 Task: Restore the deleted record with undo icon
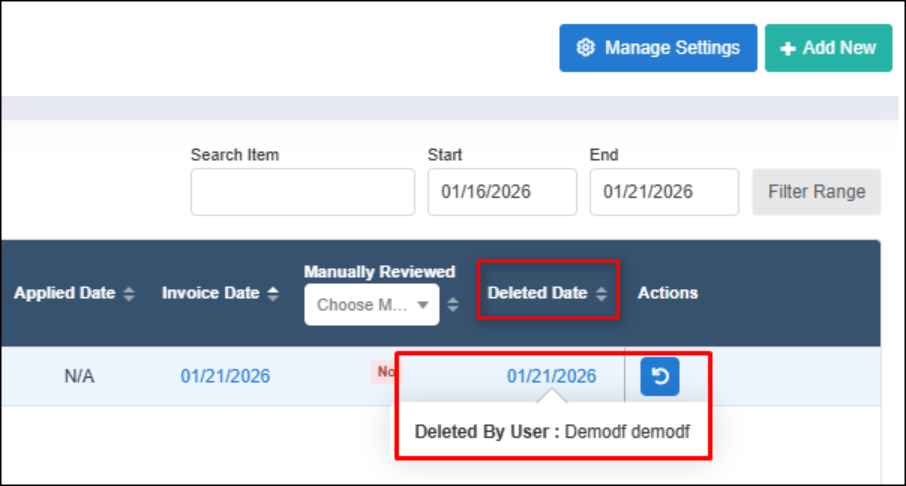pyautogui.click(x=660, y=376)
